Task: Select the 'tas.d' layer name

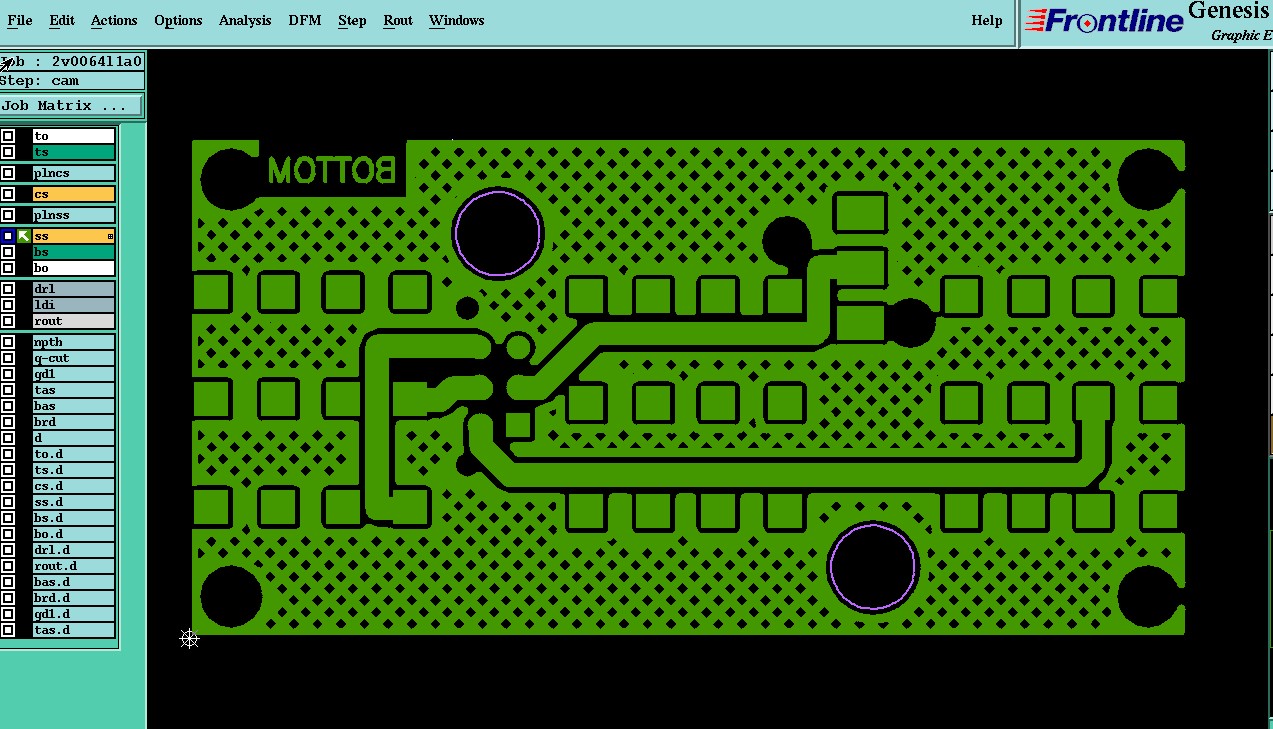Action: [74, 630]
